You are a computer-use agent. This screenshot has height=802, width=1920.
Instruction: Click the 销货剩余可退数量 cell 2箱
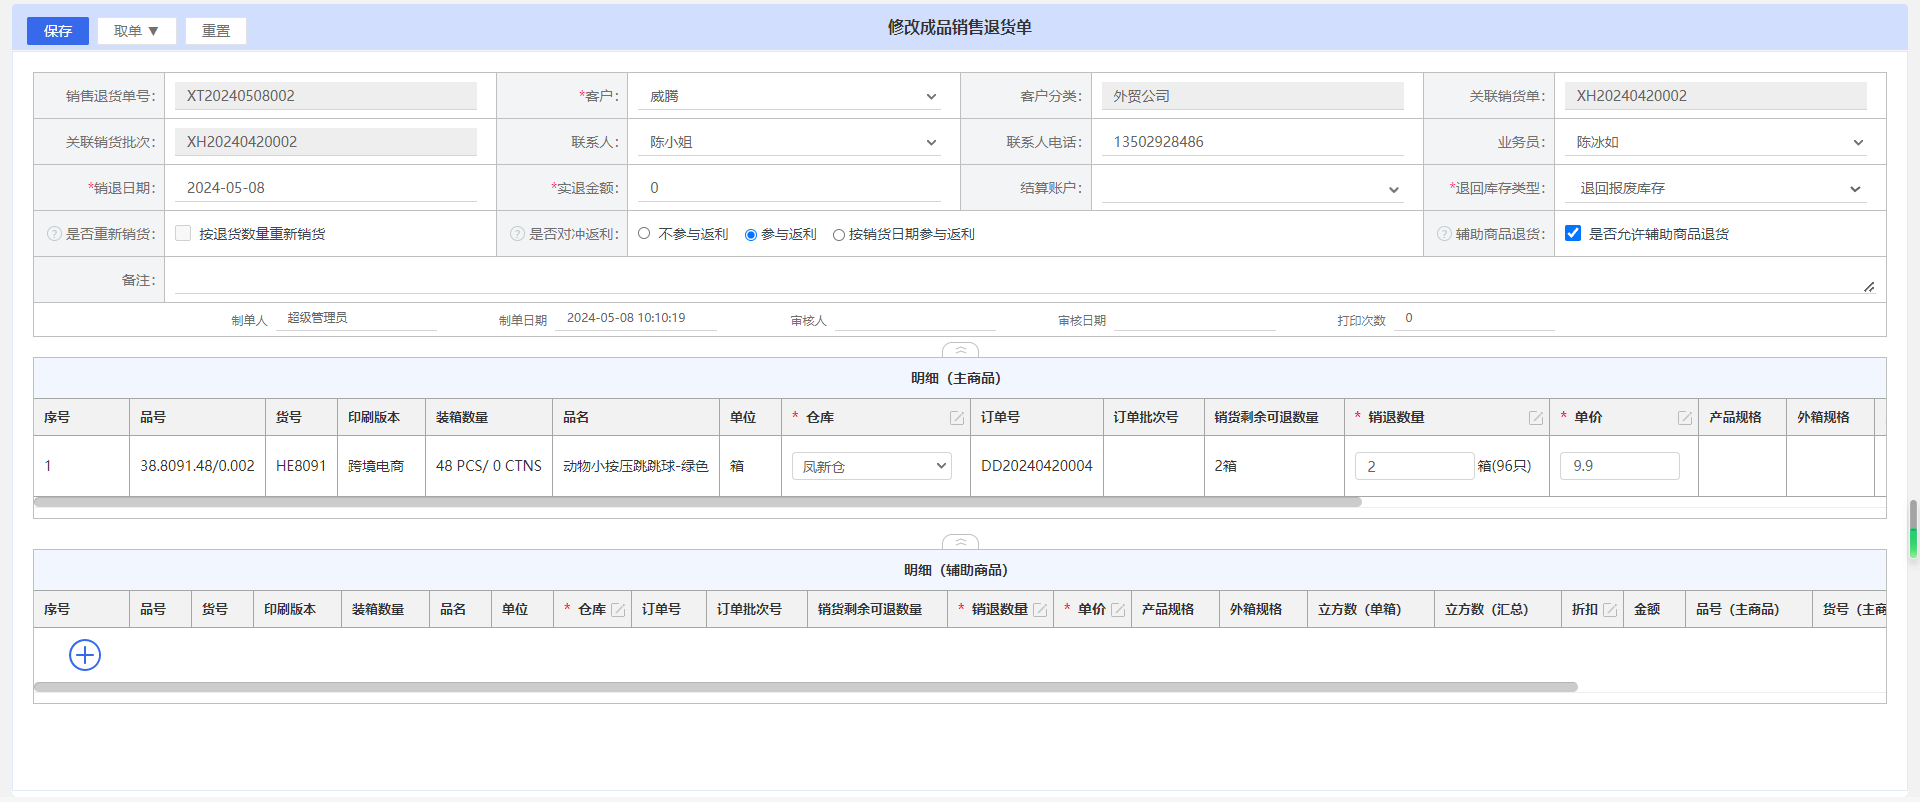click(x=1226, y=466)
